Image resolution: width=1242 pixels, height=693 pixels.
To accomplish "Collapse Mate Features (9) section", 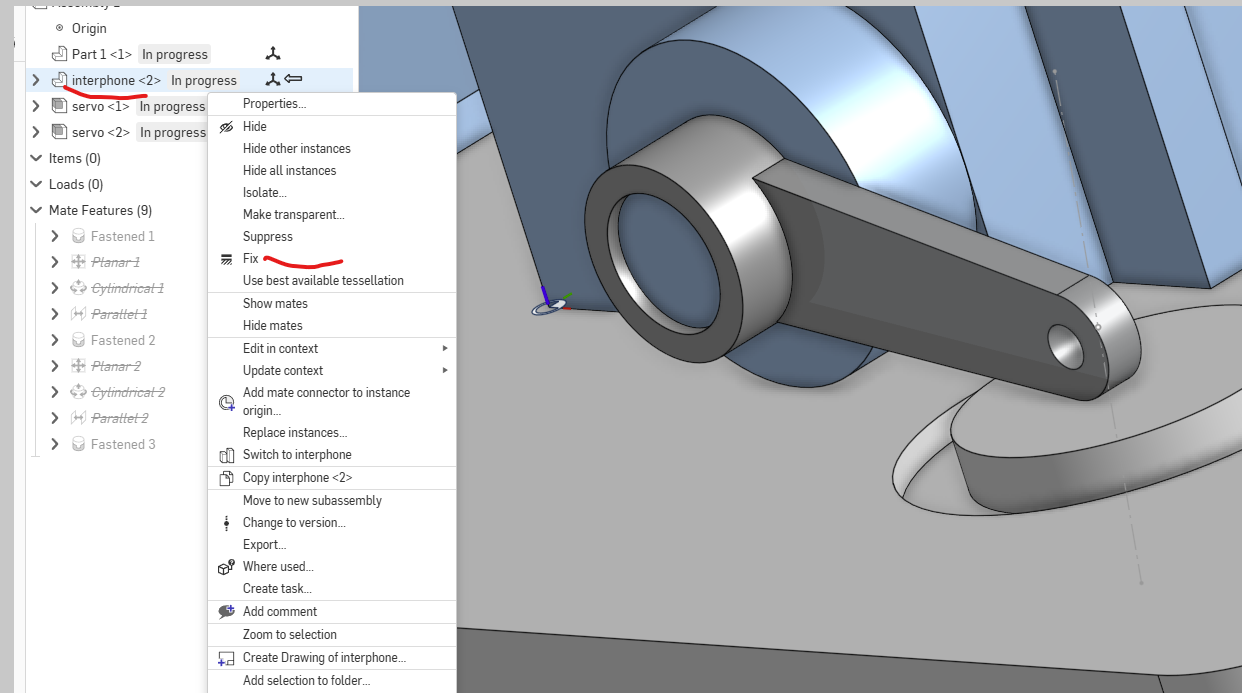I will click(36, 210).
